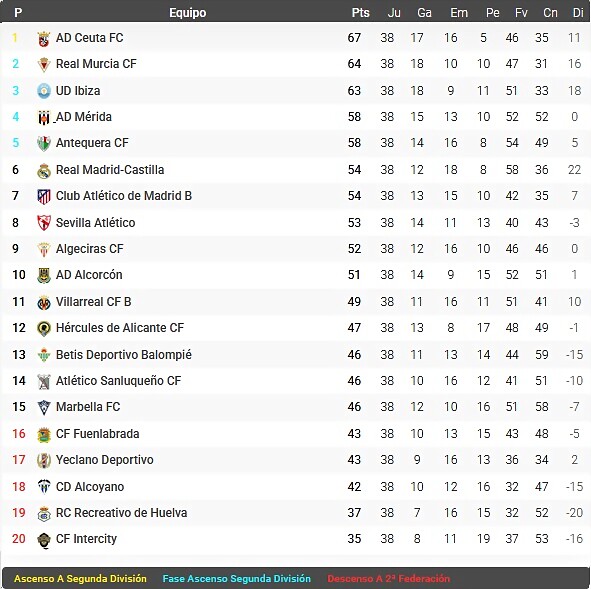
Task: Open Hércules de Alicante CF team link
Action: [120, 328]
